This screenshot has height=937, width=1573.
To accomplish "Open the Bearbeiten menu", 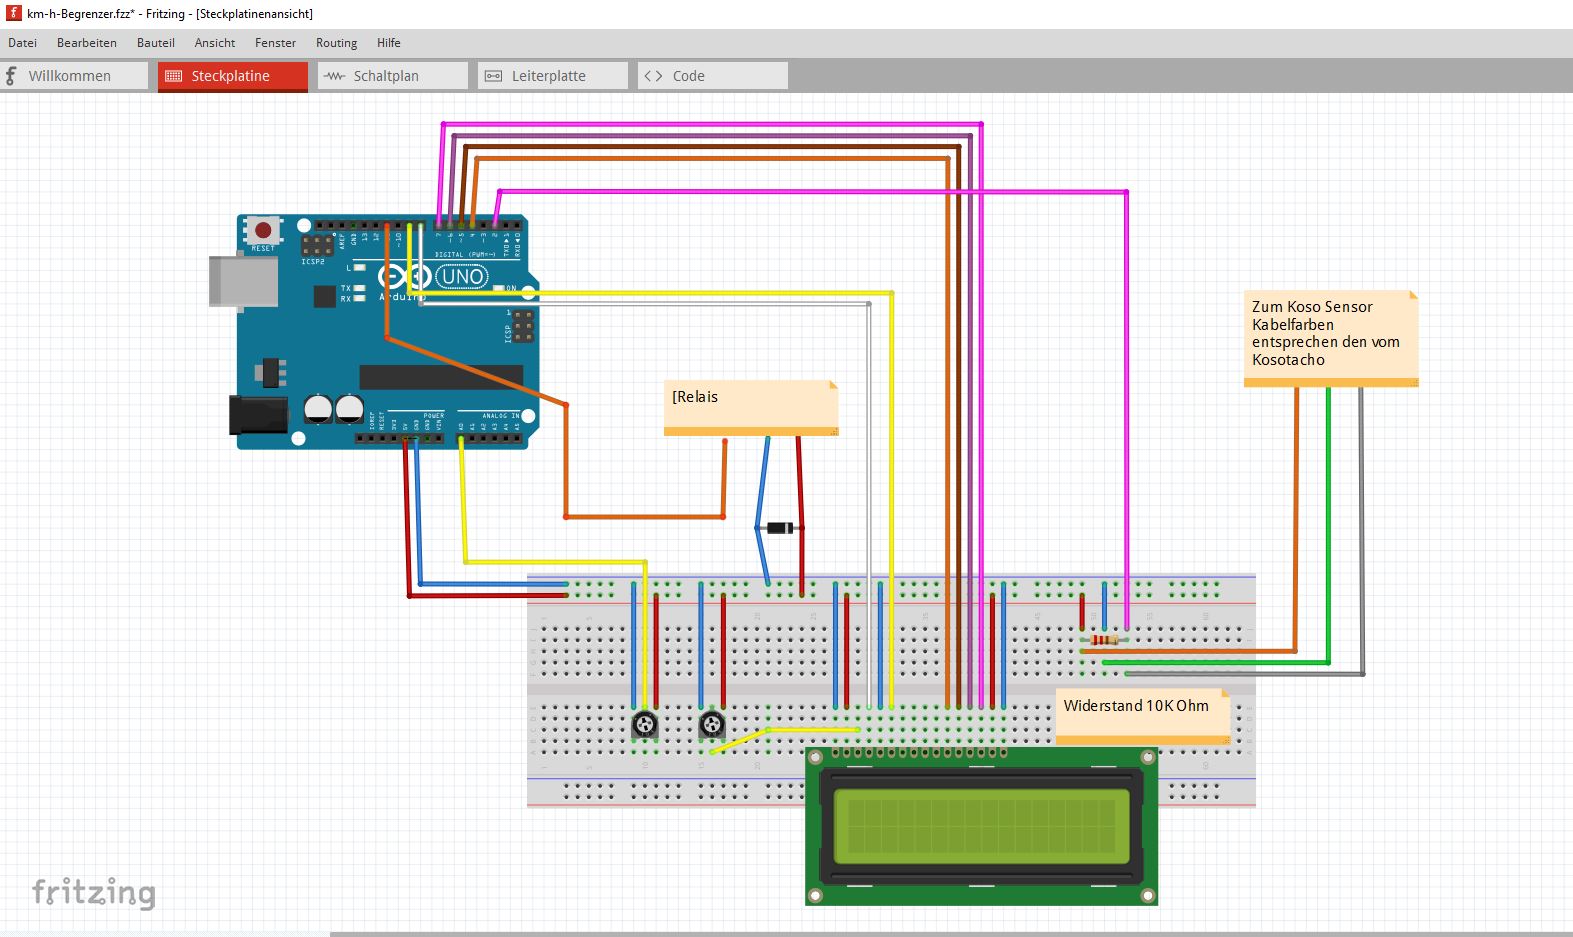I will click(86, 43).
